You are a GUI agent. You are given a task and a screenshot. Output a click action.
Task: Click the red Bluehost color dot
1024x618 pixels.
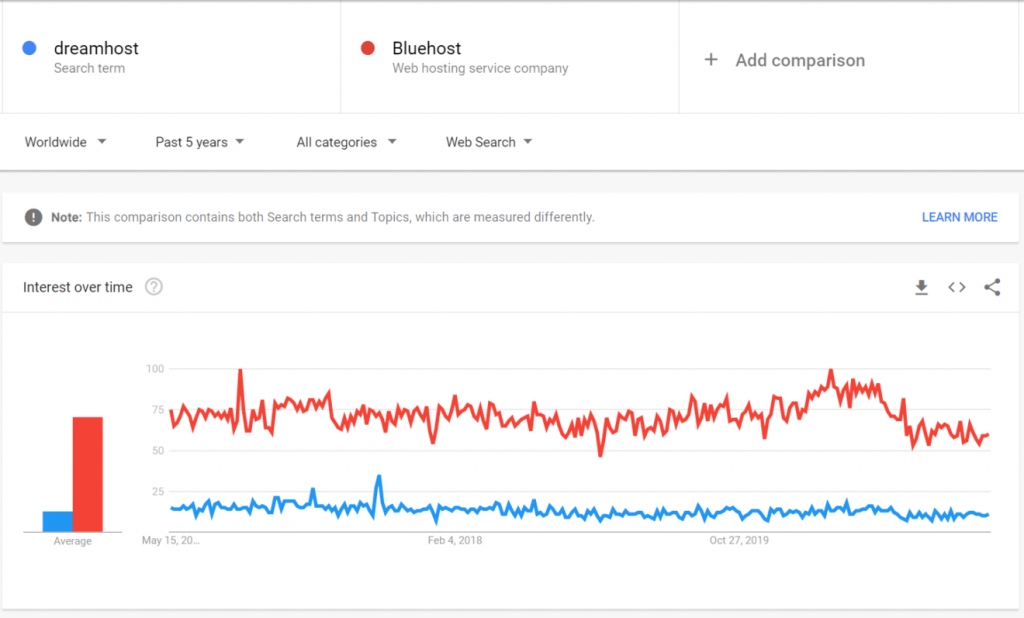coord(368,48)
